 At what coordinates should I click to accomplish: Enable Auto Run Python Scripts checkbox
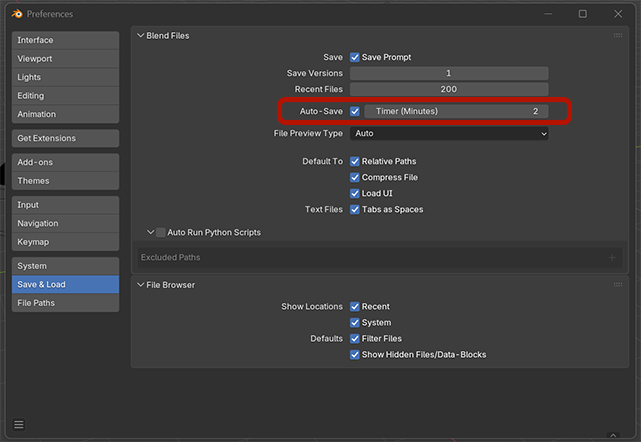161,233
